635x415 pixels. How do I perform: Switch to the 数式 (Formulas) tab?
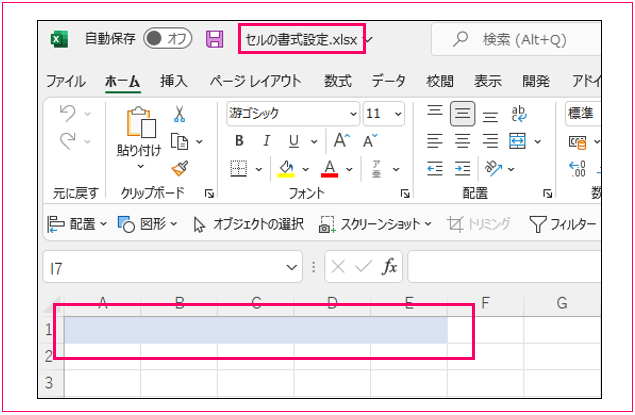pos(337,81)
